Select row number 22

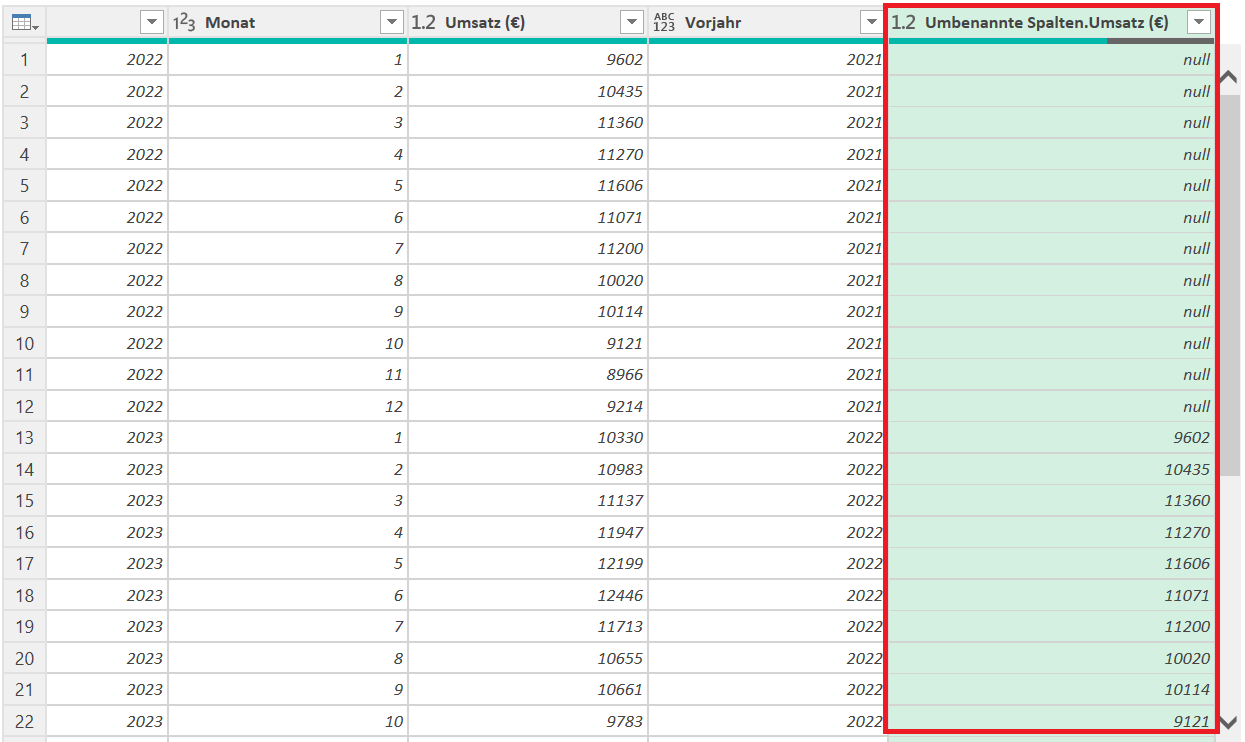click(24, 721)
